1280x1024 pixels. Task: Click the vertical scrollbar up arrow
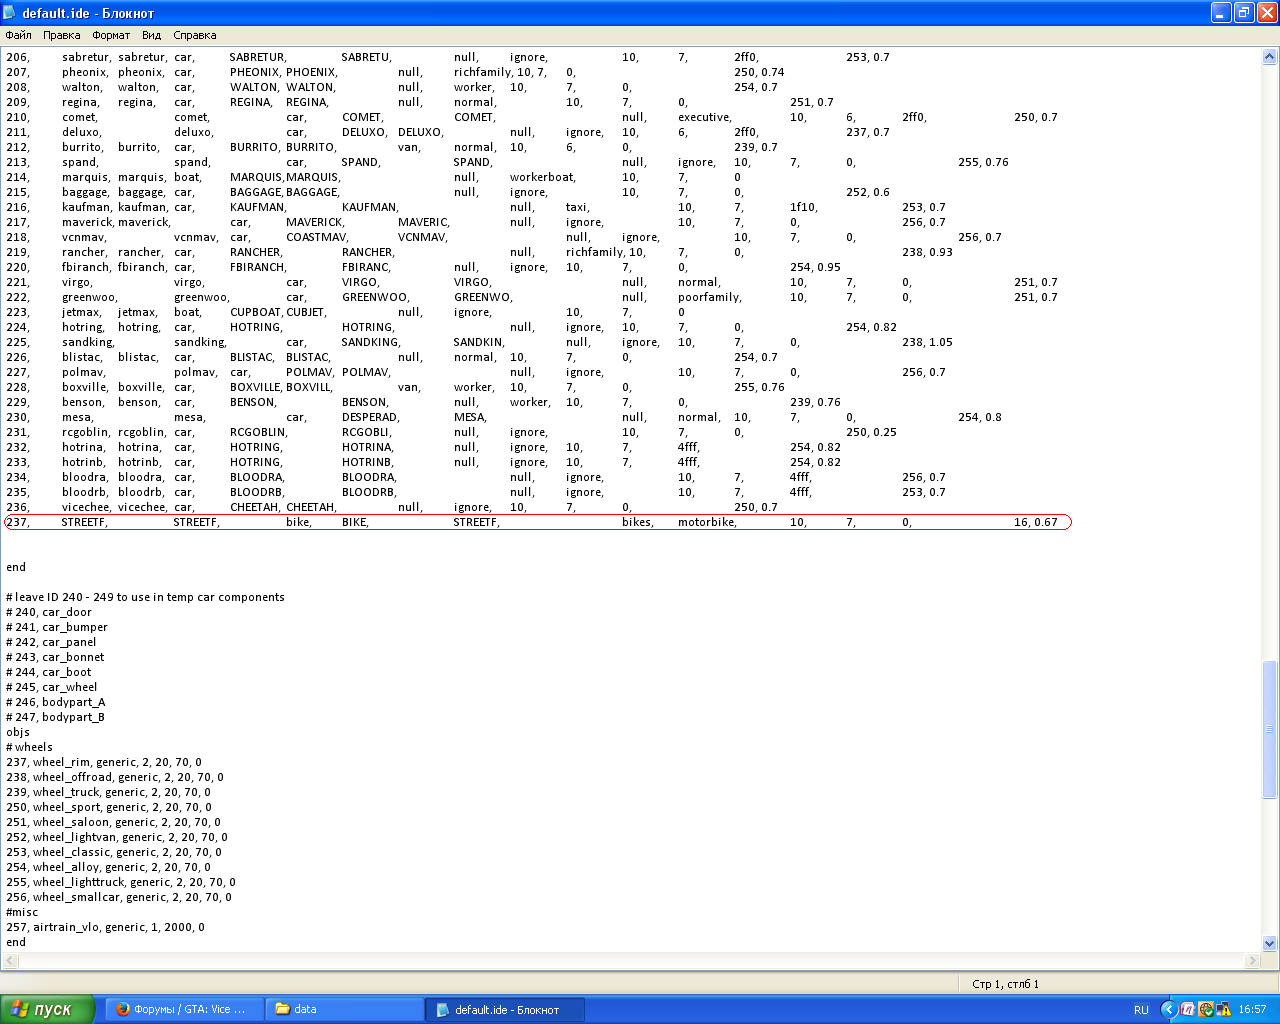[1270, 57]
